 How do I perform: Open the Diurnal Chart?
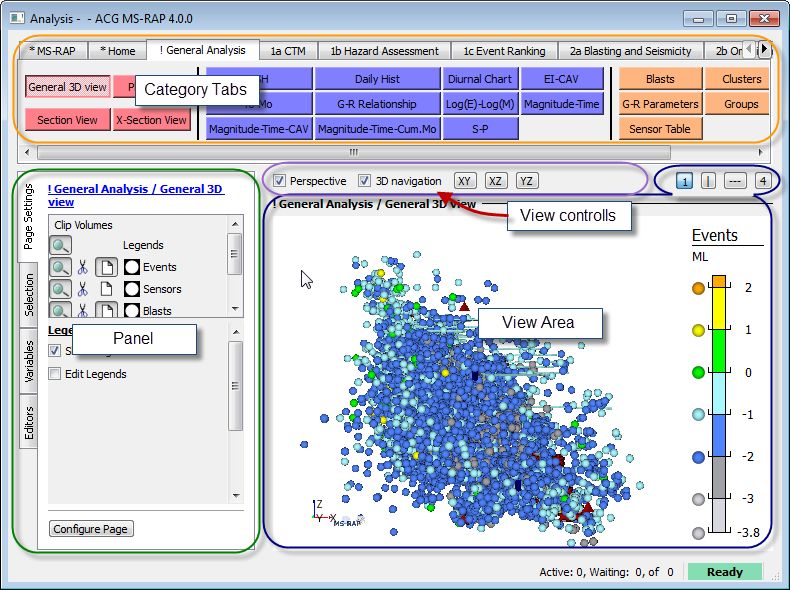point(480,79)
